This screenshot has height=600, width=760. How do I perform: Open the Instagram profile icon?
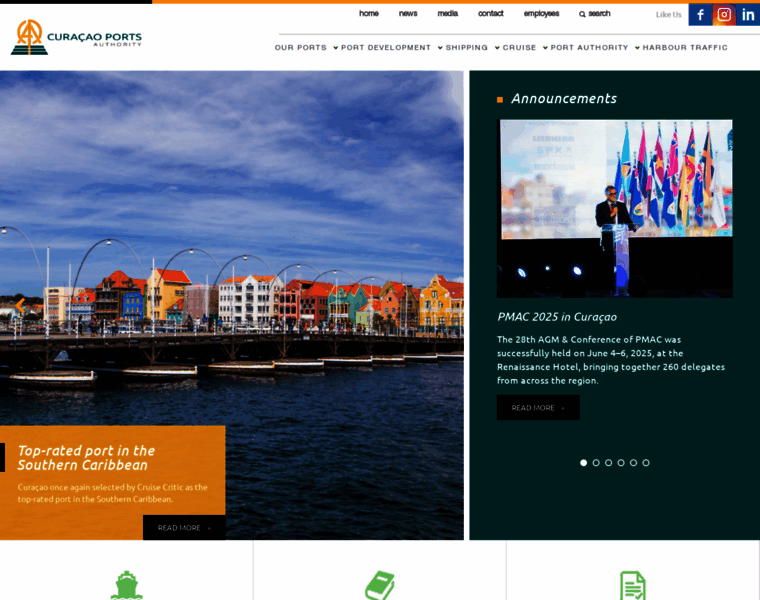point(724,15)
